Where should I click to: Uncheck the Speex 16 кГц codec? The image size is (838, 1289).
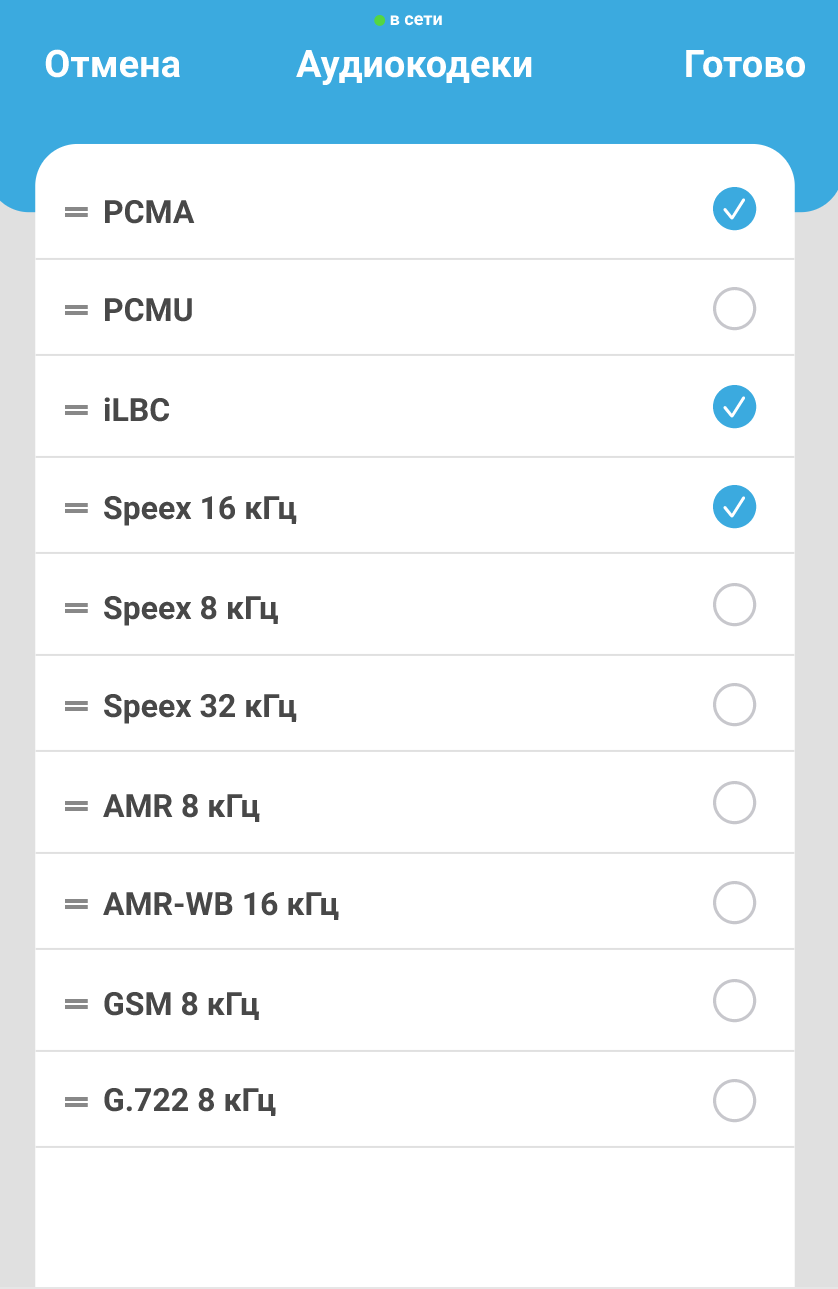[x=734, y=506]
